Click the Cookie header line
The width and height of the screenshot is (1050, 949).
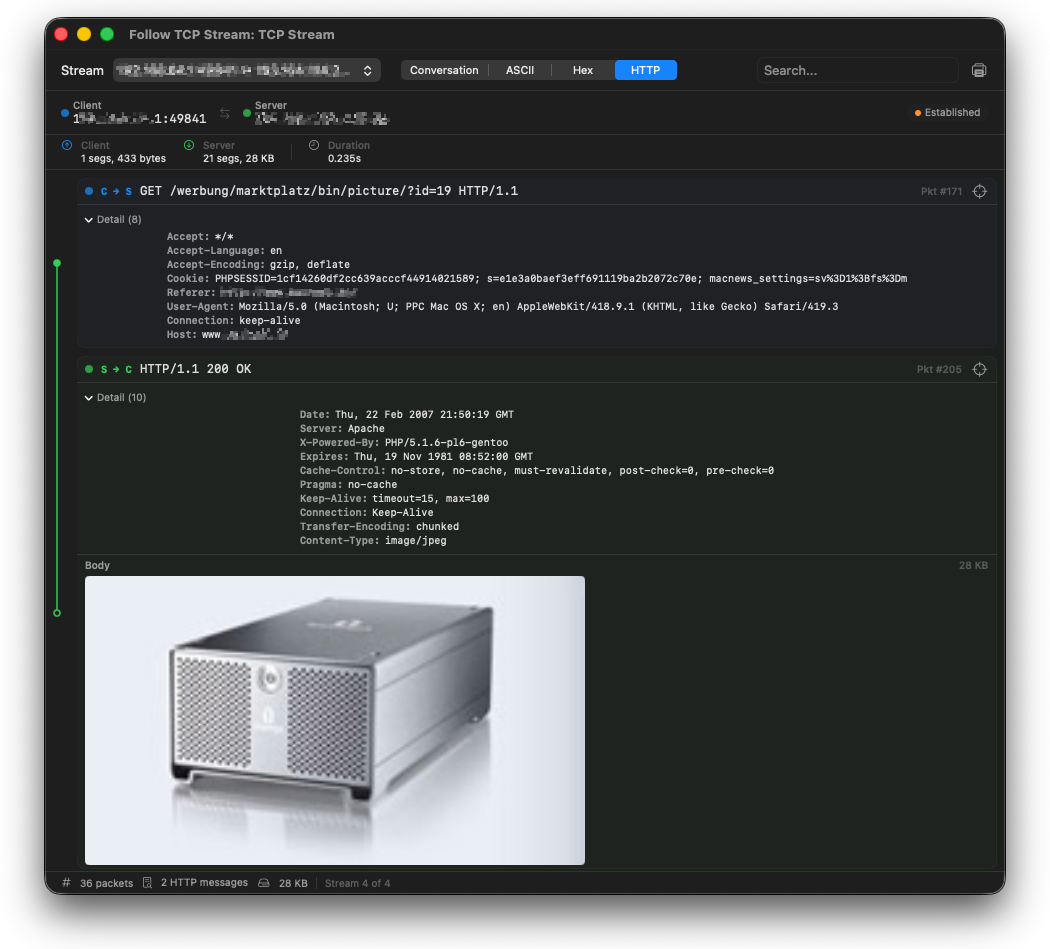(537, 279)
